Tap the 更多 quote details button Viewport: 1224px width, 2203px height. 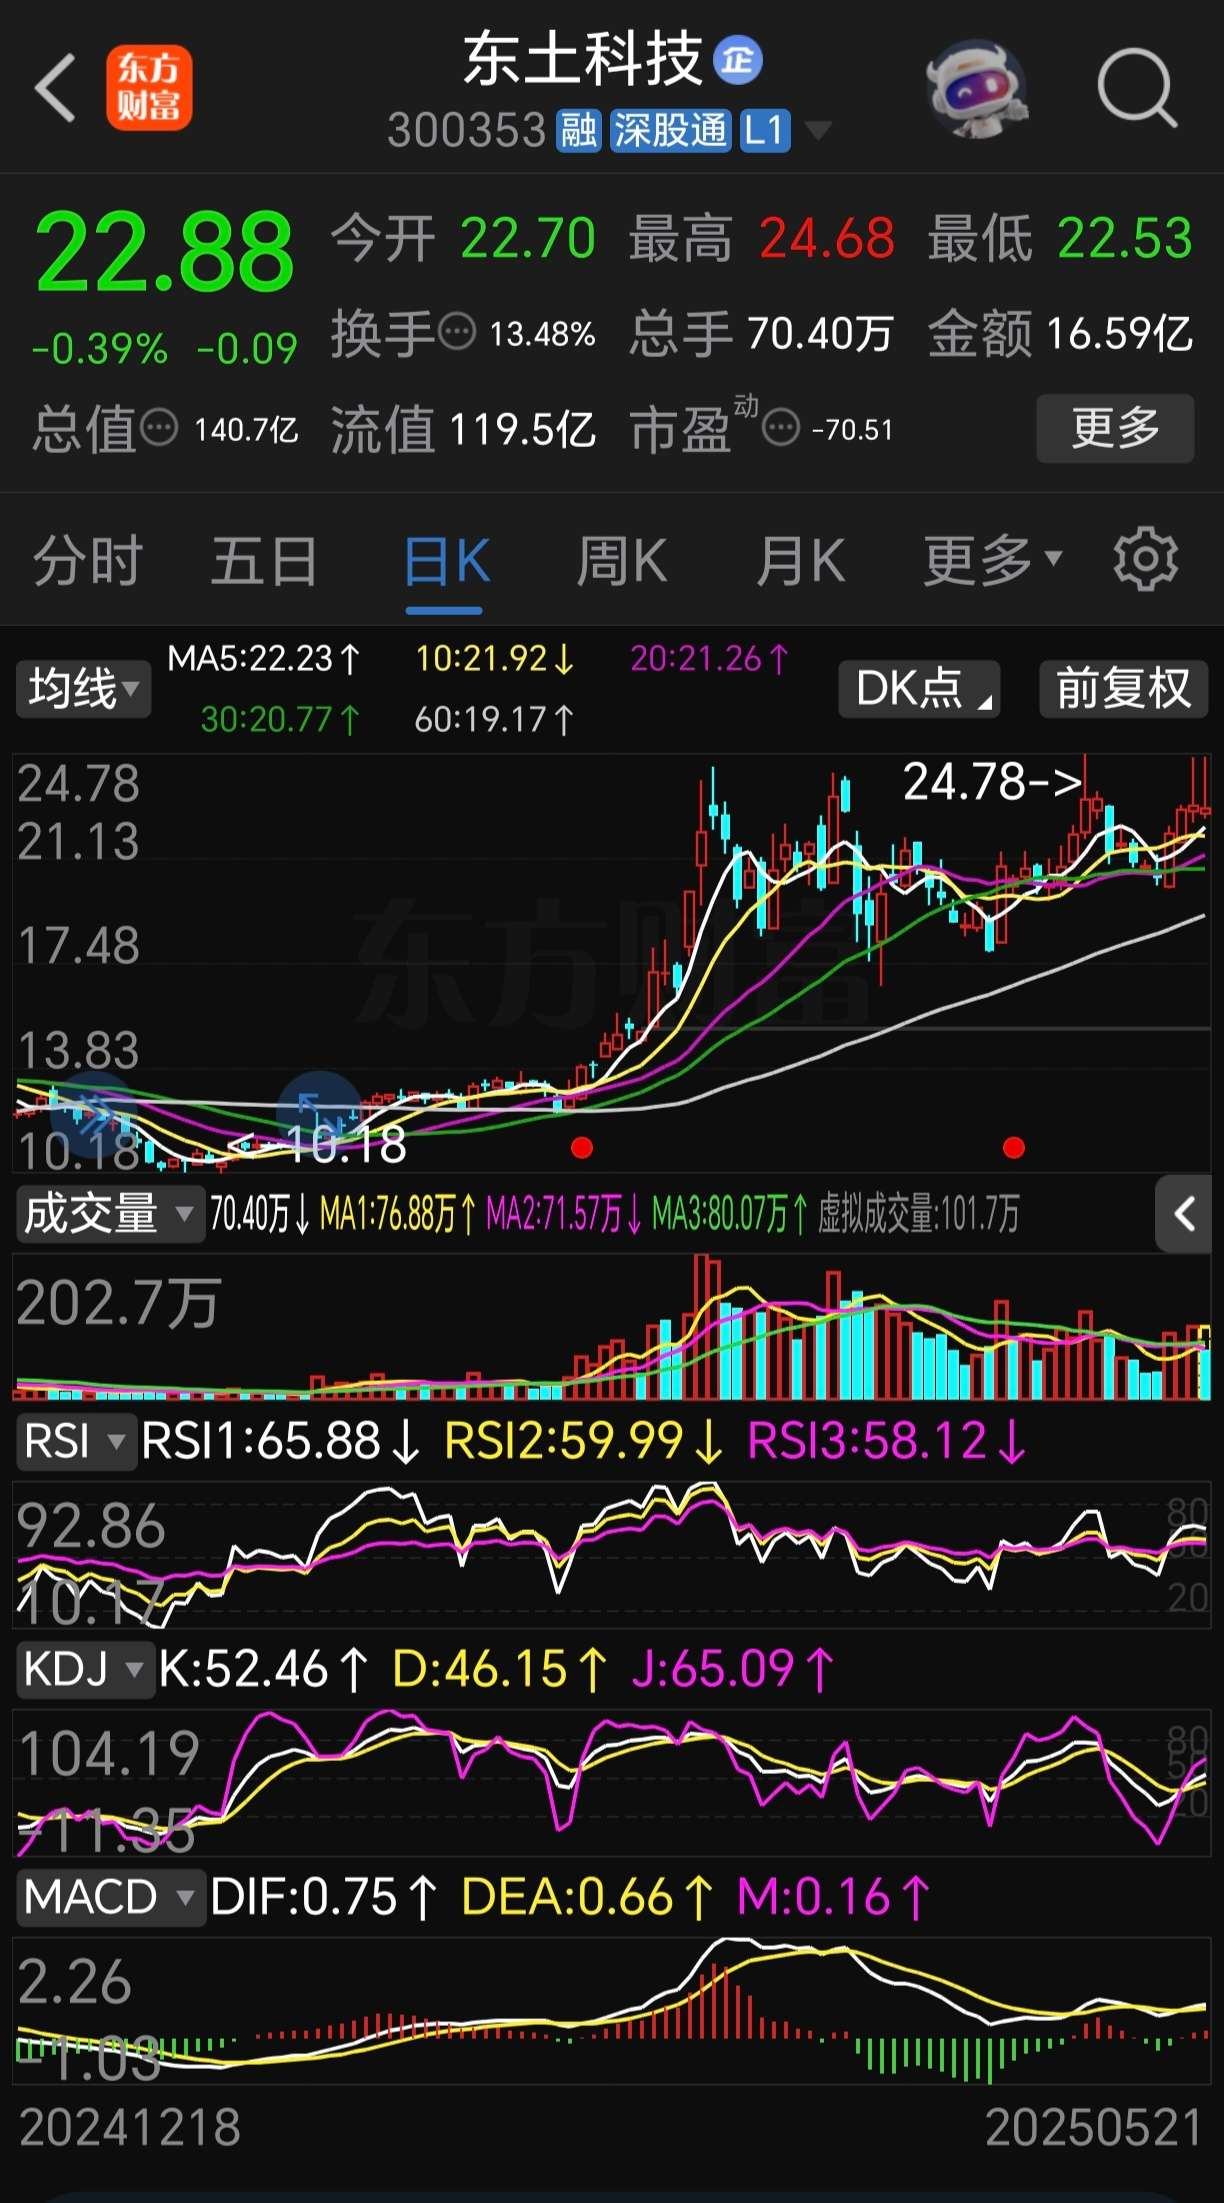point(1115,429)
